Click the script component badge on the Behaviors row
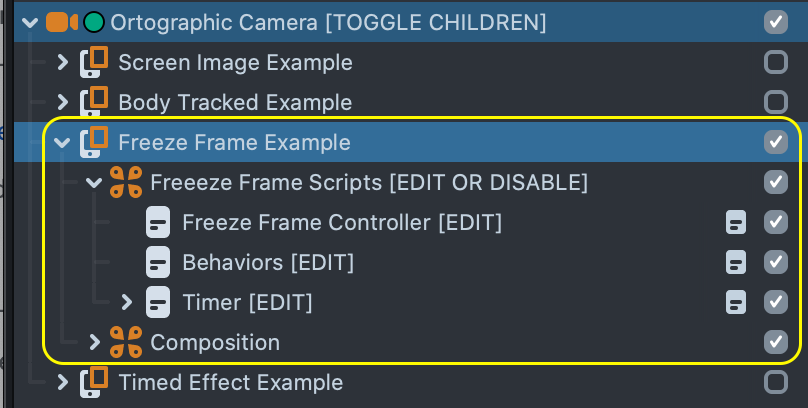Image resolution: width=808 pixels, height=408 pixels. 736,262
